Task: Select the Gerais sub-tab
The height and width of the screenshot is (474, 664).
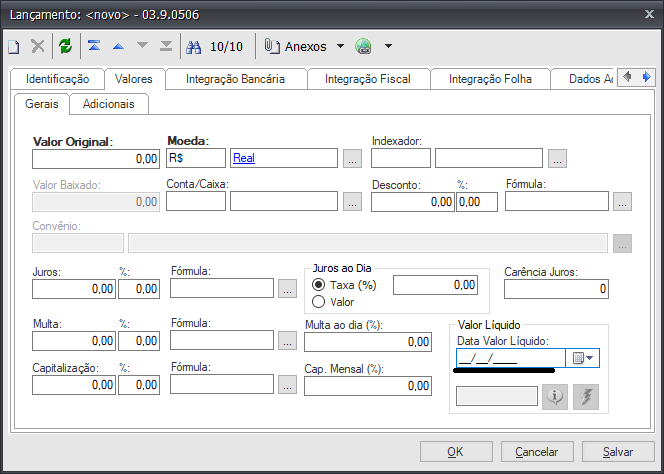Action: [x=42, y=104]
